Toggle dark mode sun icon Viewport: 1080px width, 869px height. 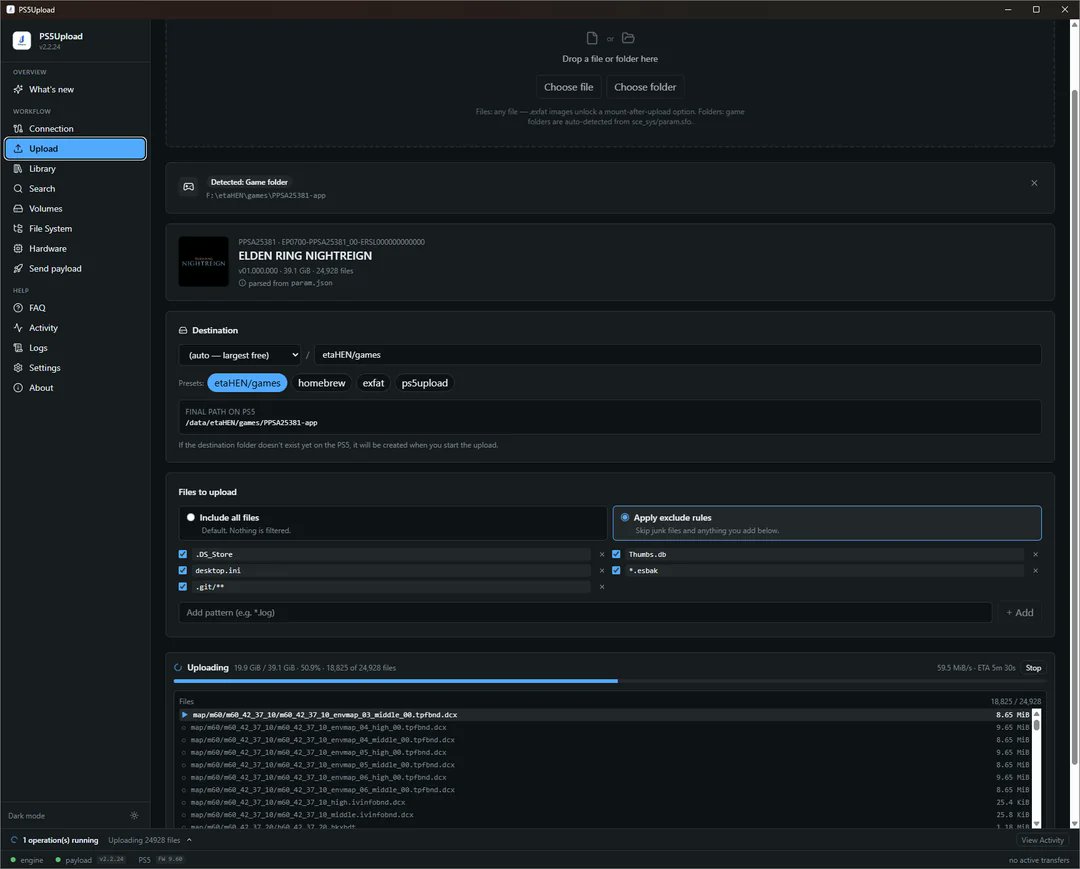coord(134,815)
